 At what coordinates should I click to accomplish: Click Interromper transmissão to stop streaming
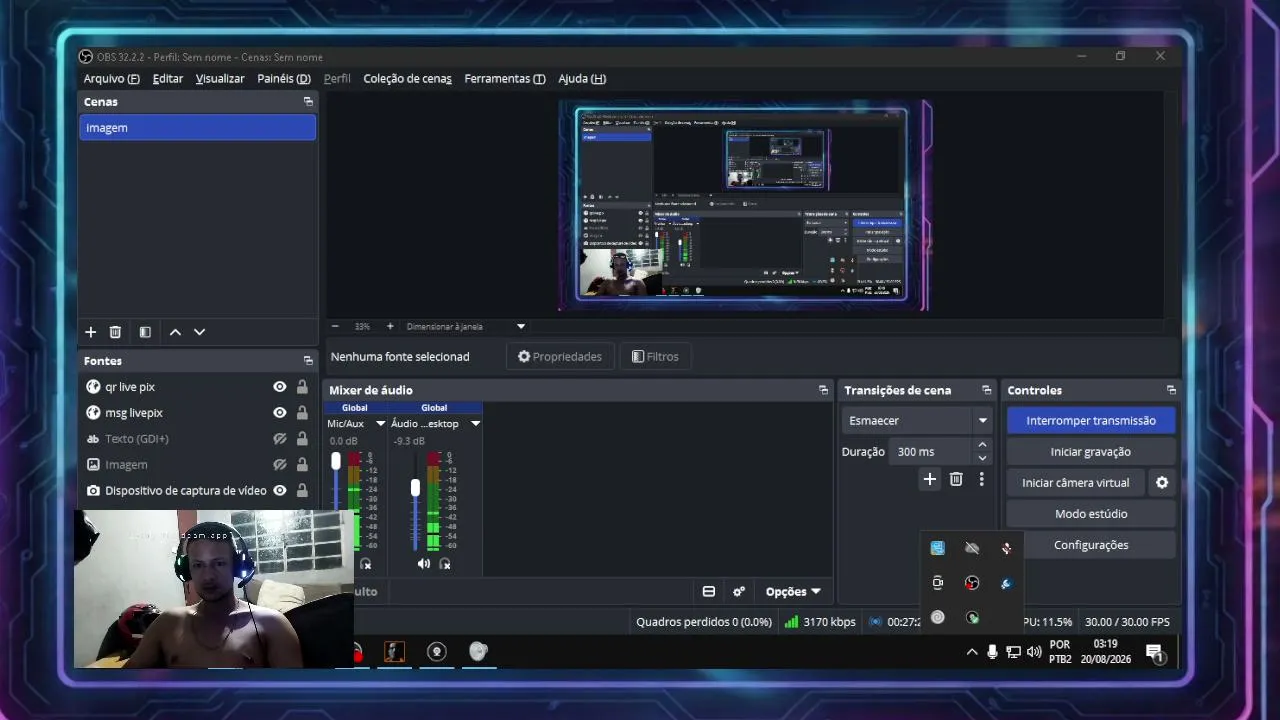click(x=1091, y=421)
